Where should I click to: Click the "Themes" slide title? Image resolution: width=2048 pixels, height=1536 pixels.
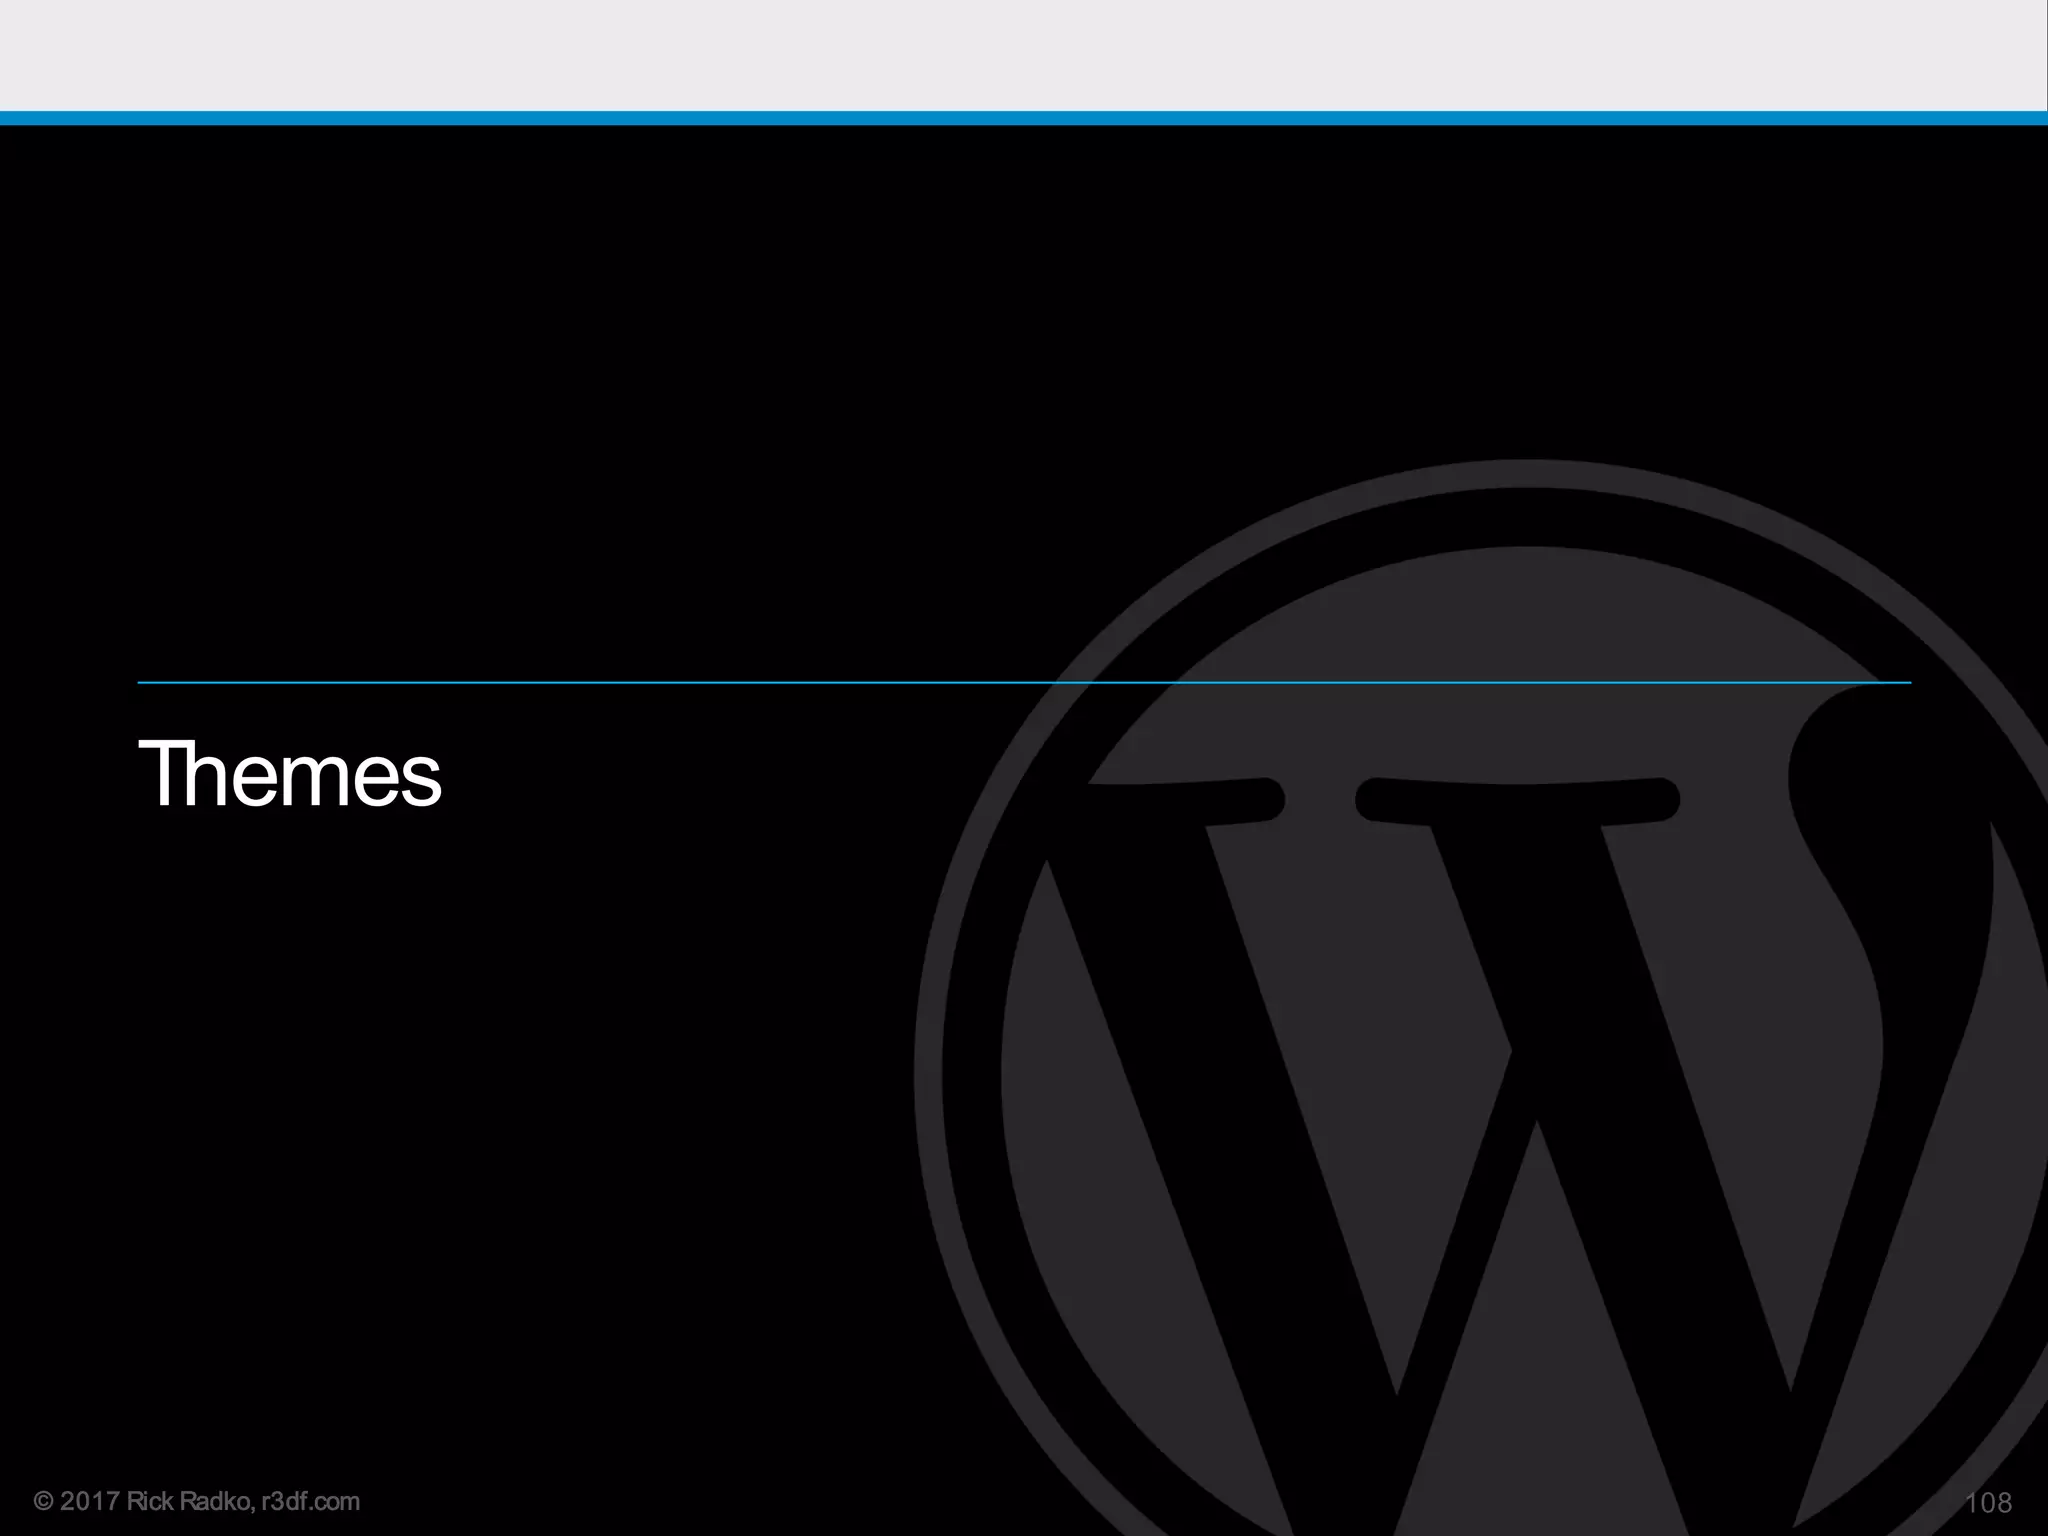click(290, 775)
